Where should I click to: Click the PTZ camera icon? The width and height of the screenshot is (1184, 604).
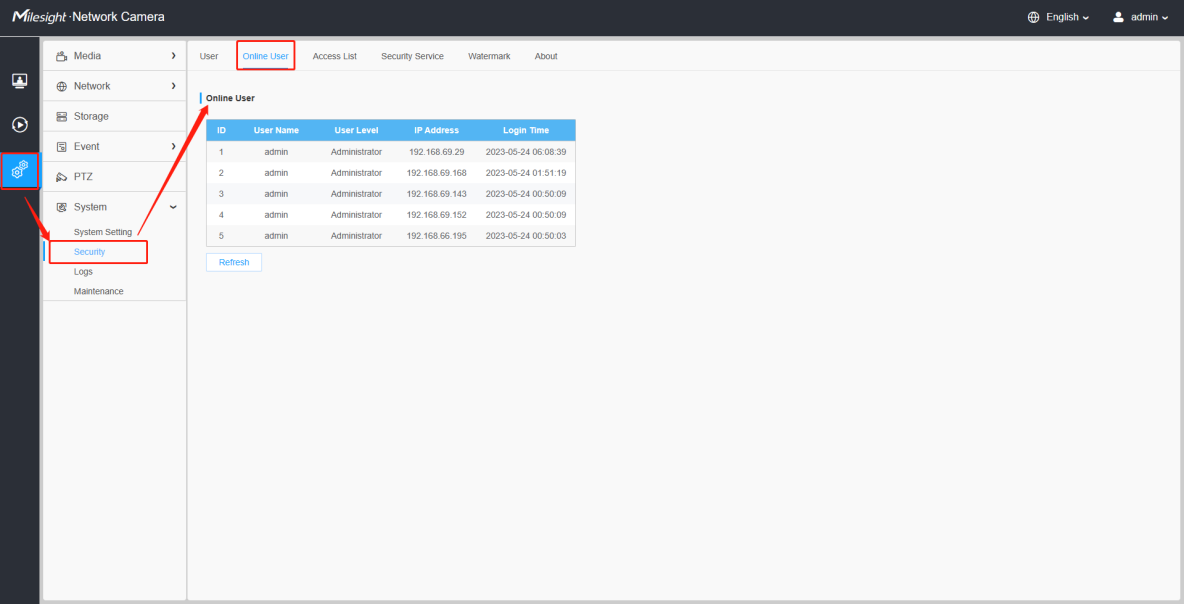pyautogui.click(x=62, y=177)
